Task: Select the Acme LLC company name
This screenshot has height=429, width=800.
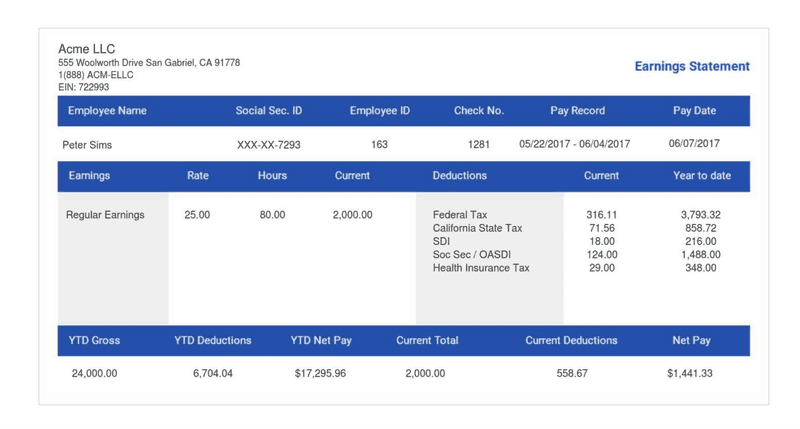Action: [87, 49]
